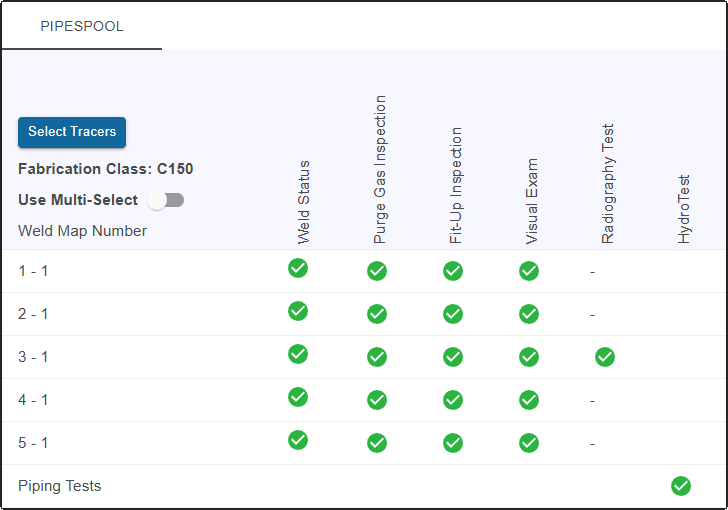The height and width of the screenshot is (510, 728).
Task: Click the Weld Status column header
Action: 304,201
